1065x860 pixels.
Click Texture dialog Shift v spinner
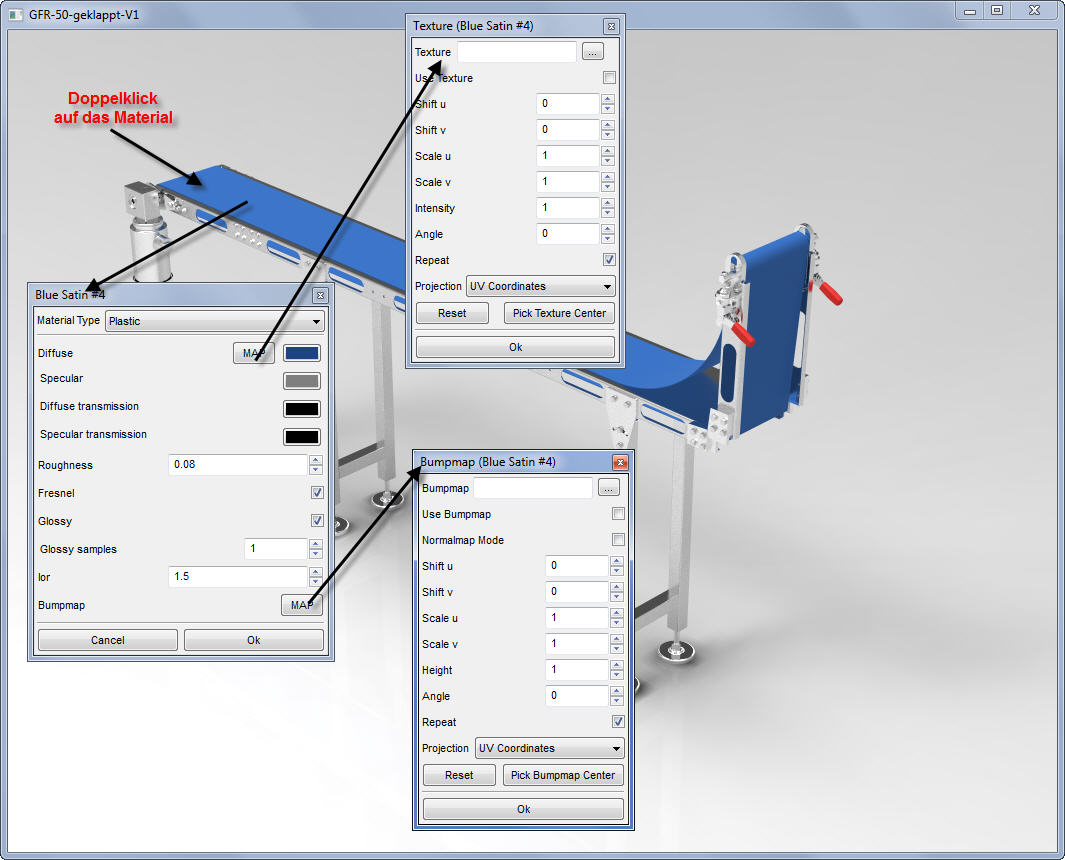click(608, 130)
